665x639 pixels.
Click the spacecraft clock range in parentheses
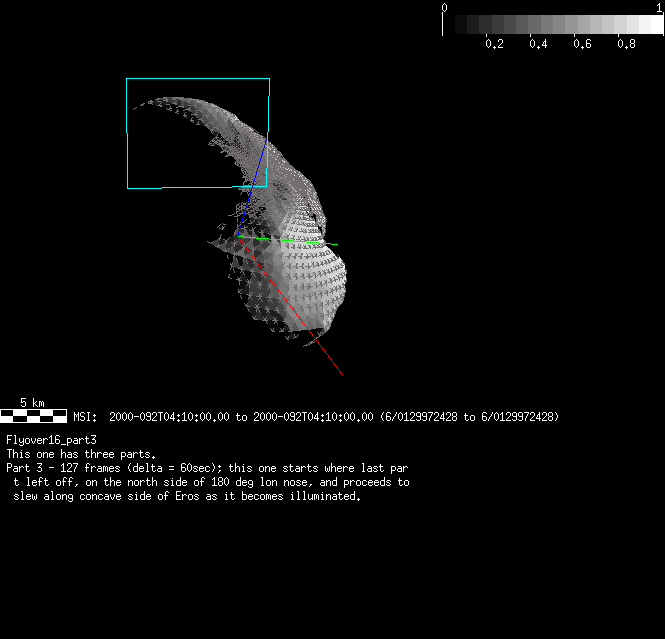[x=468, y=416]
